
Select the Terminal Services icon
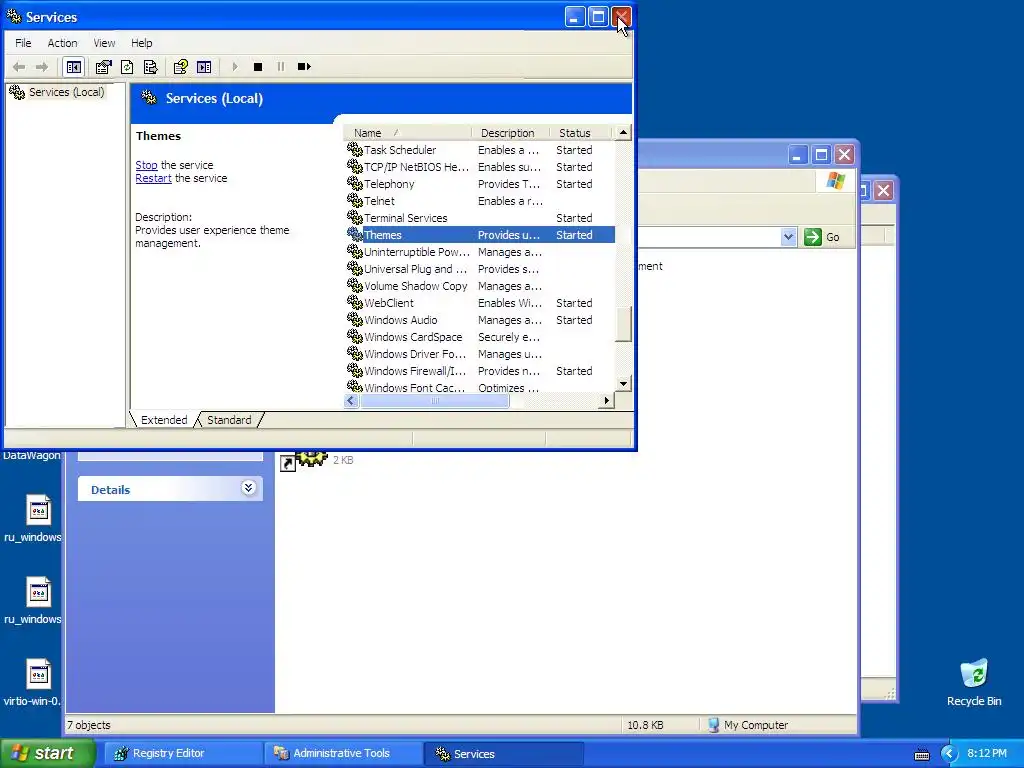pos(355,217)
